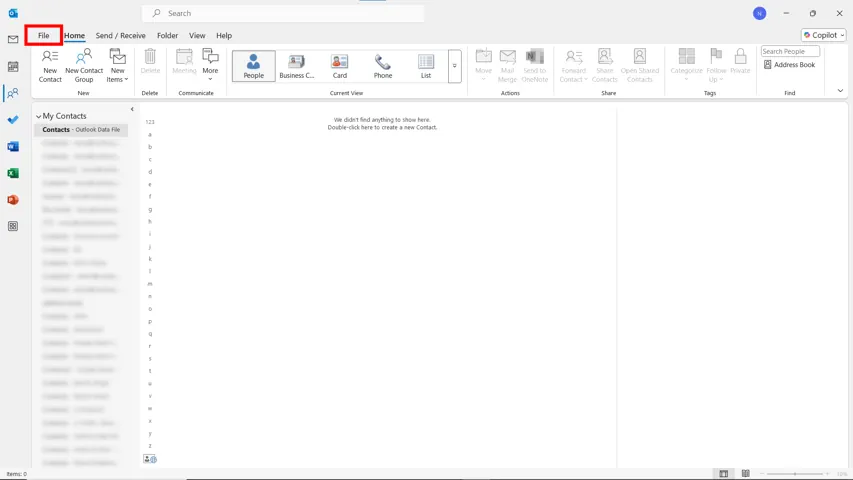Viewport: 853px width, 480px height.
Task: Click Open Shared Contacts icon
Action: pos(640,65)
